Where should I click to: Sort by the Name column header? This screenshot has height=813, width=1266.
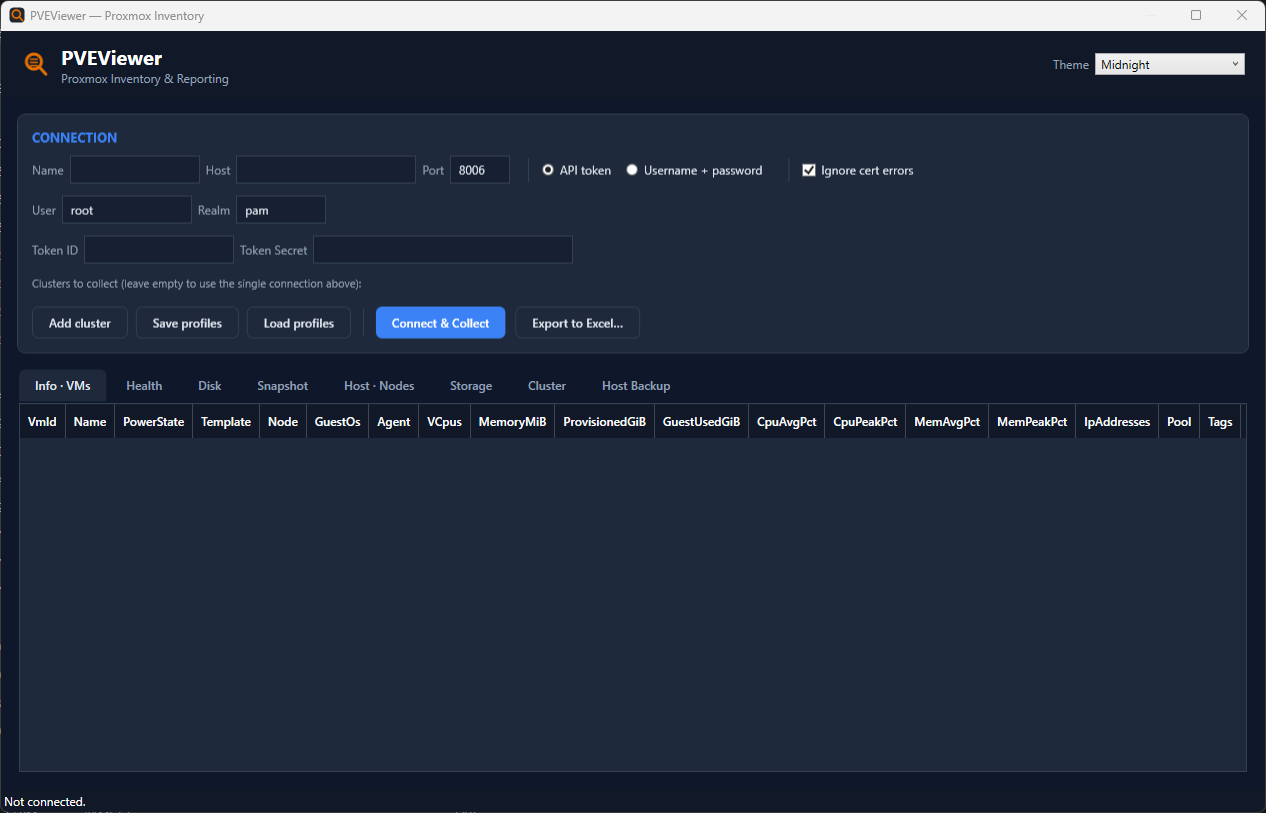90,422
